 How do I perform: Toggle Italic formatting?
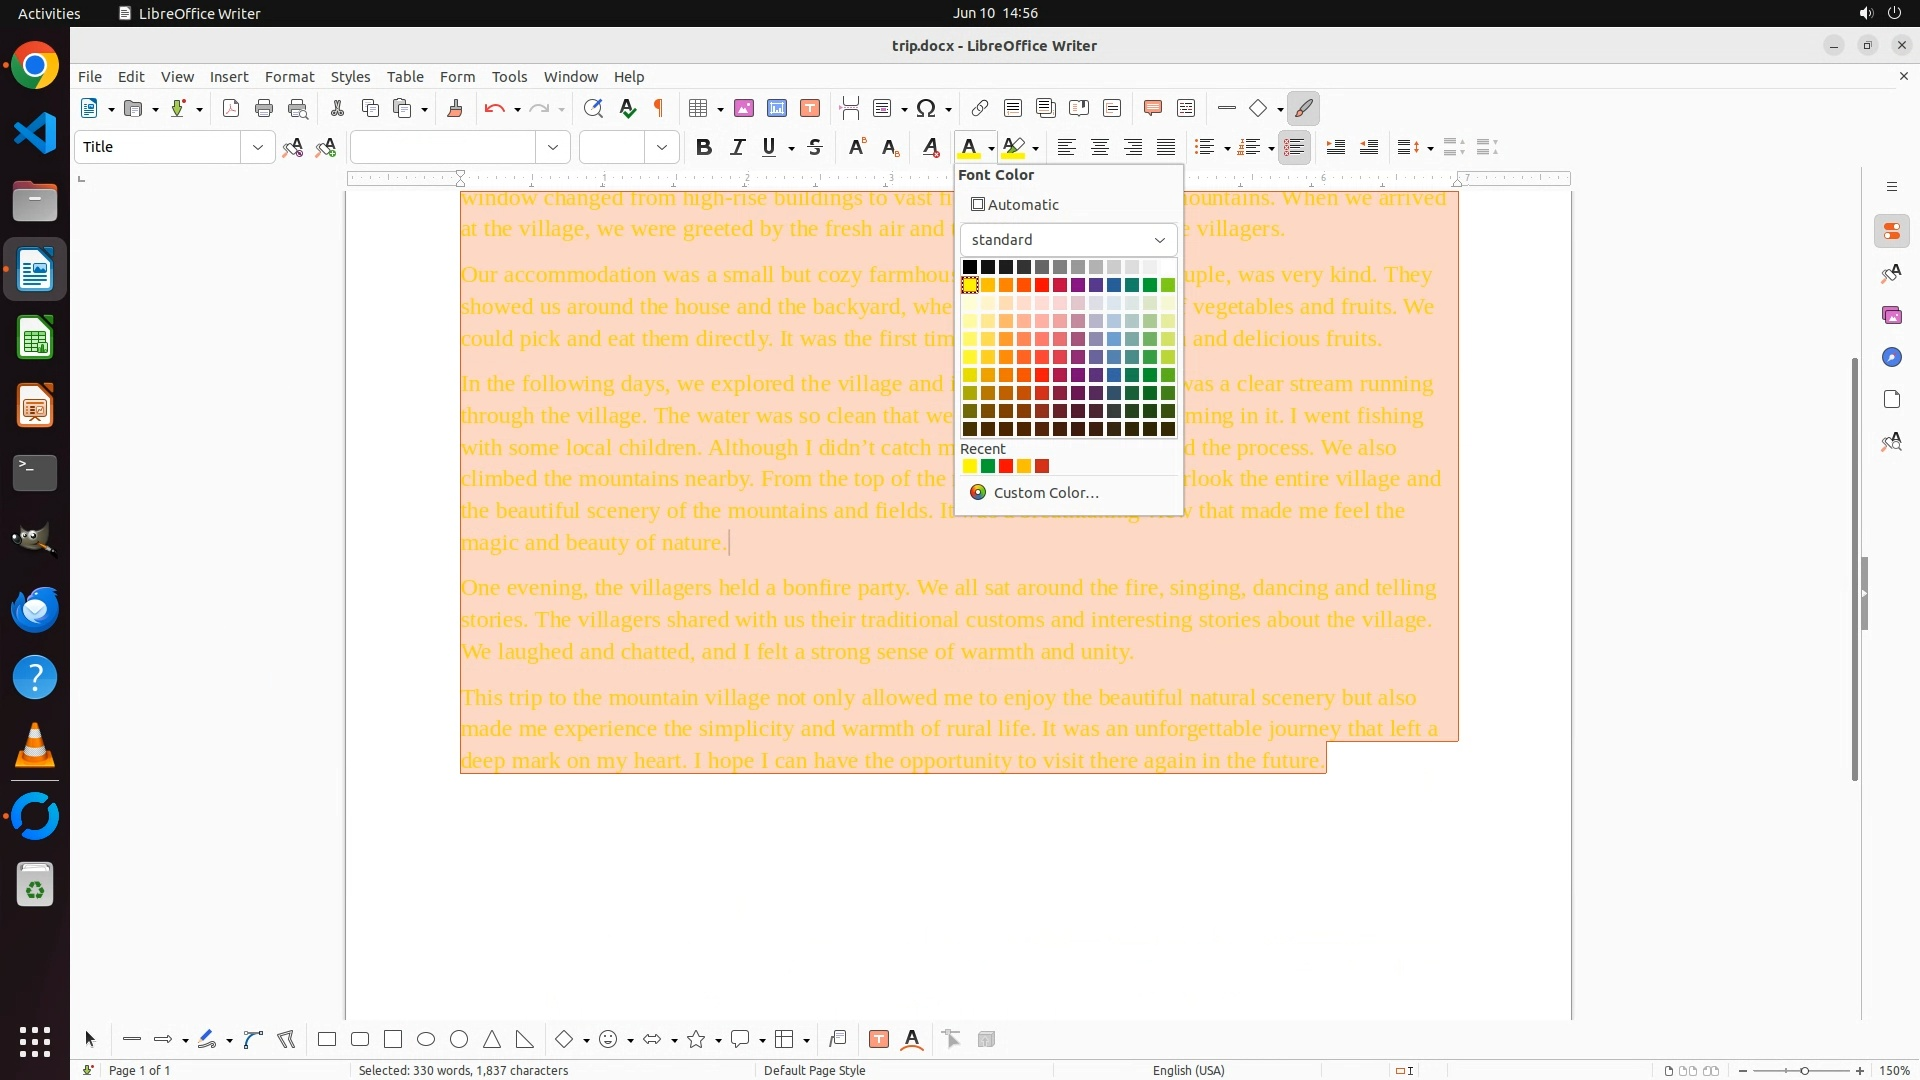pyautogui.click(x=737, y=147)
